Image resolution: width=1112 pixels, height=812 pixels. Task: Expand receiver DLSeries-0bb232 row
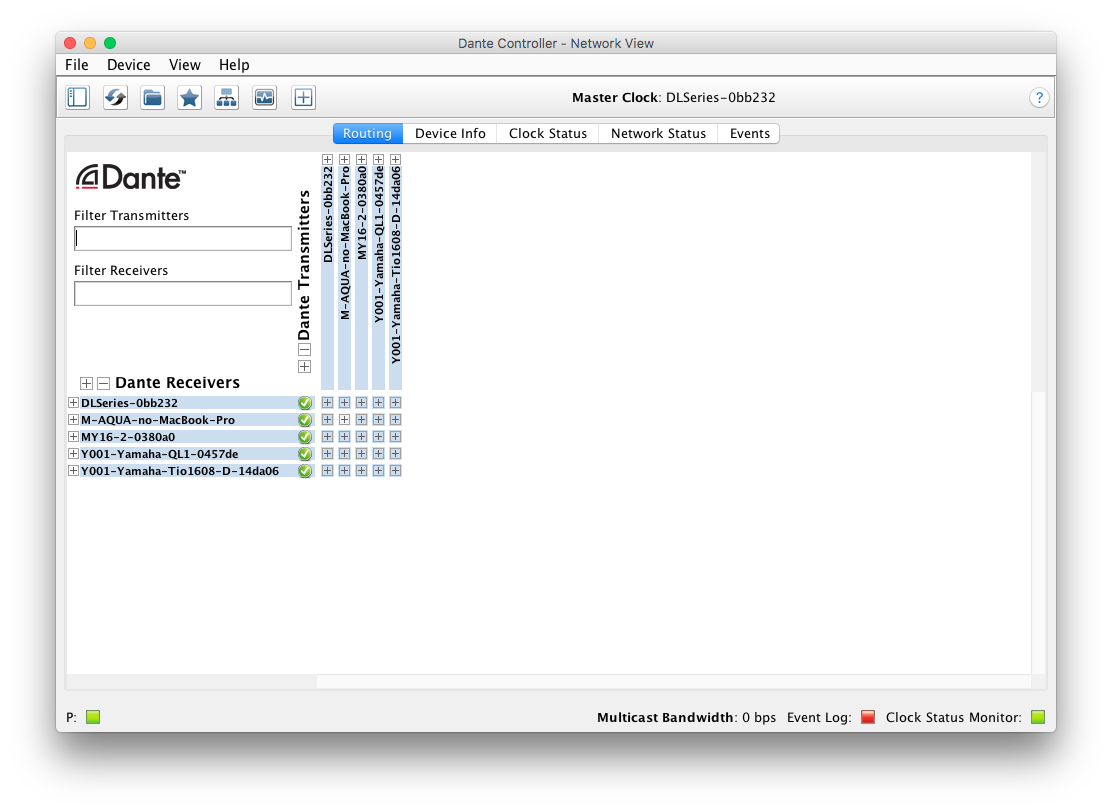click(73, 403)
